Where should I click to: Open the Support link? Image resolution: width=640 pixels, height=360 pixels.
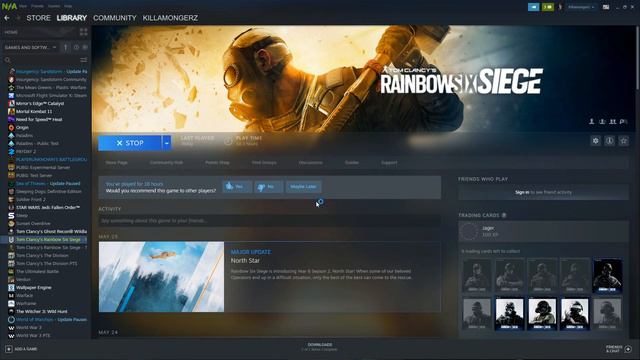click(x=389, y=162)
